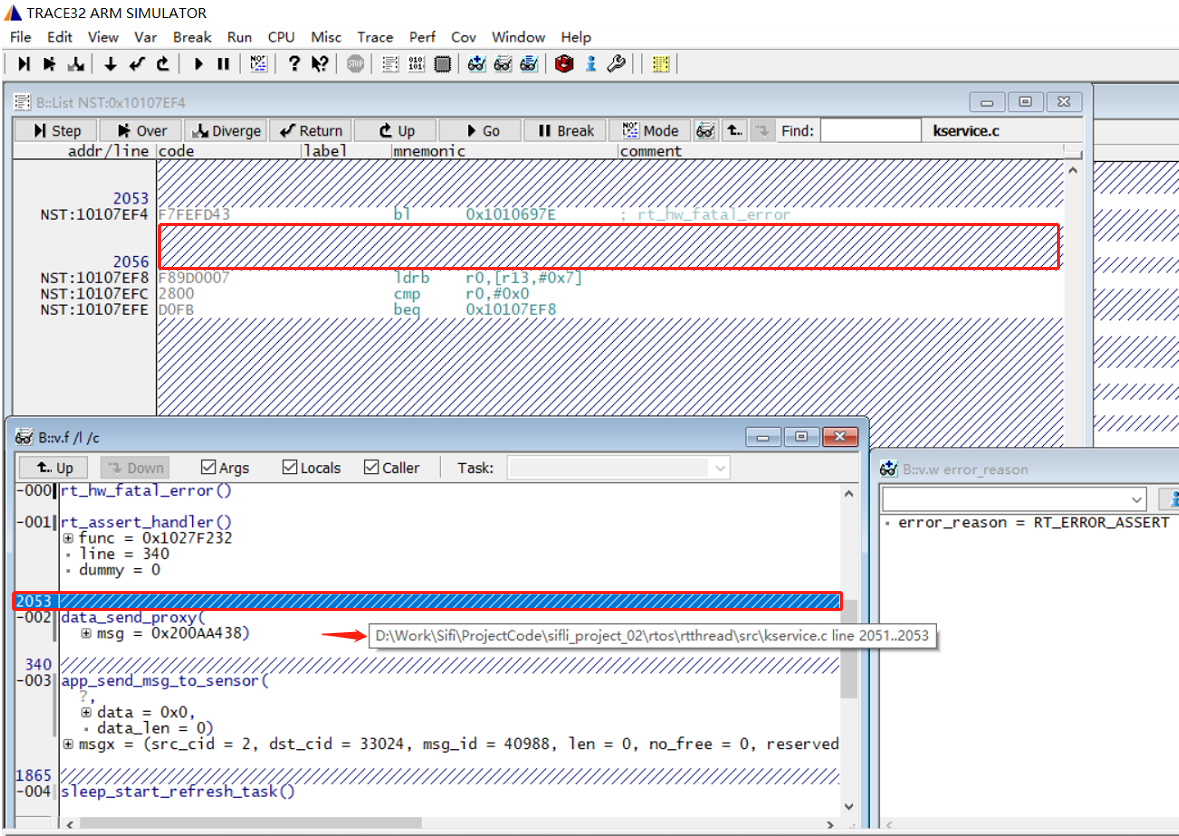Click the Step button in List window
Screen dimensions: 1179x836
[x=56, y=131]
